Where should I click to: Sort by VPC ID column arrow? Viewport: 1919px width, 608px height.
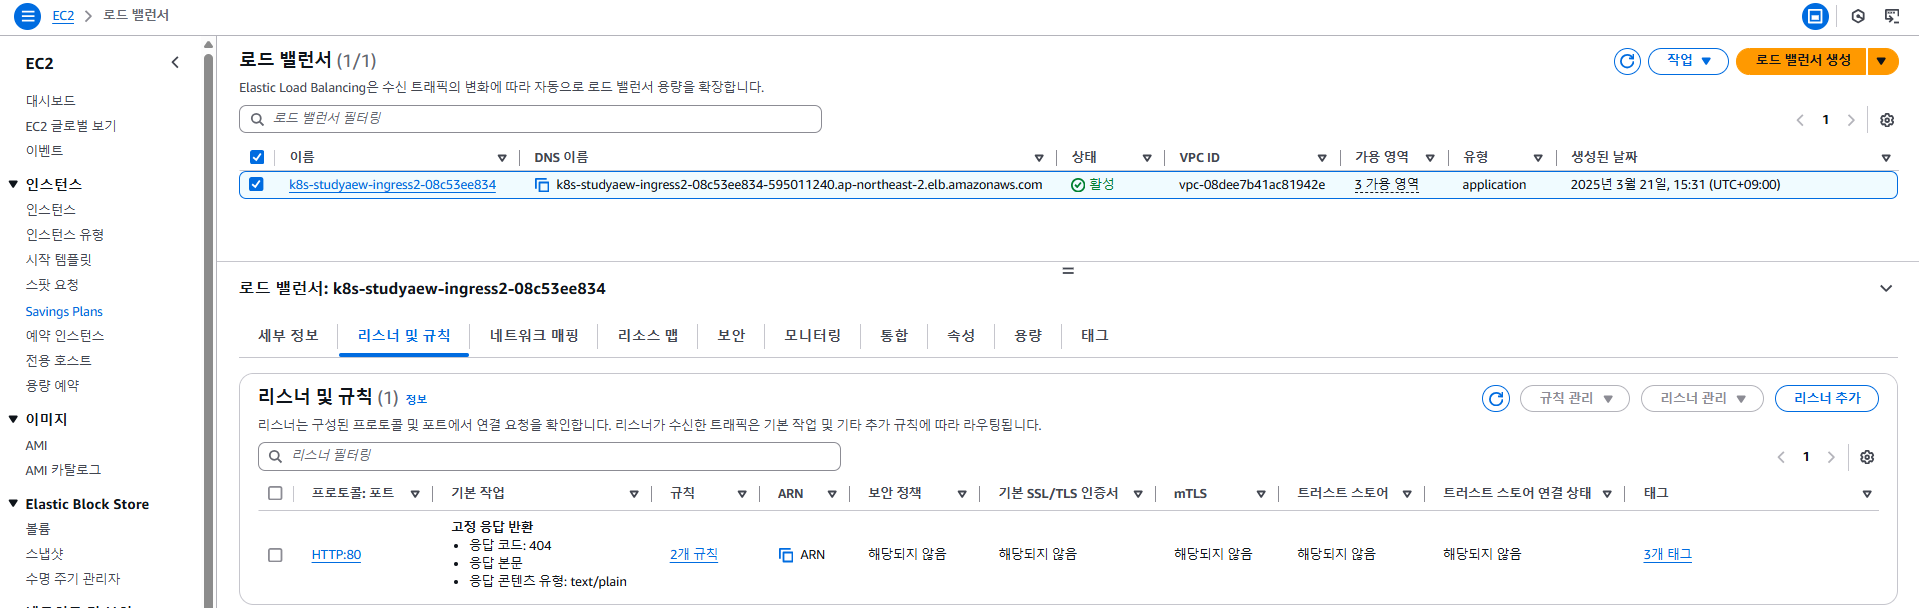(1322, 158)
